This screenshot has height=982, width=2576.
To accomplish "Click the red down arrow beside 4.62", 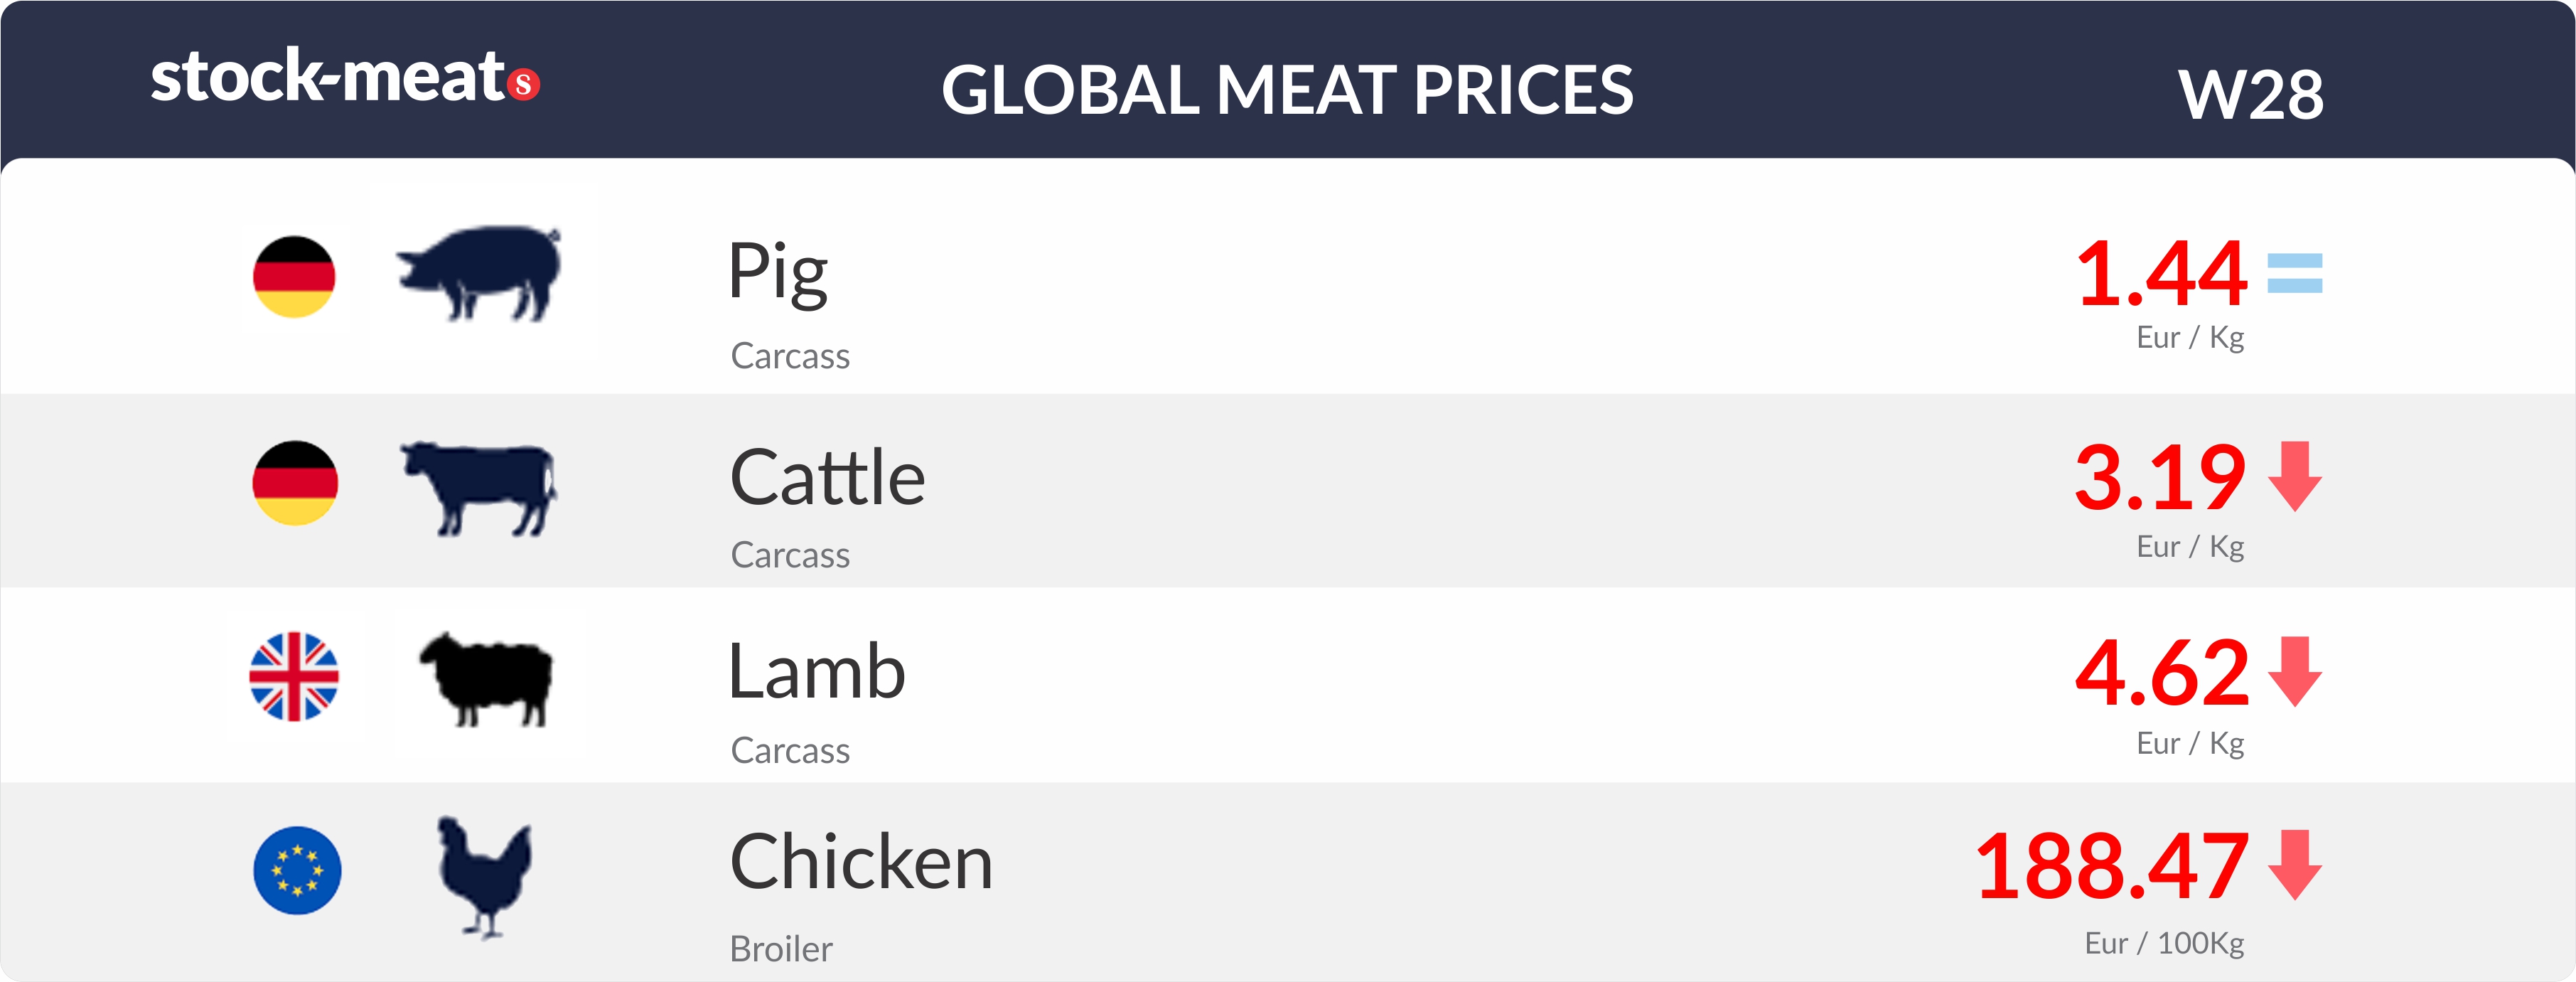I will (x=2295, y=671).
